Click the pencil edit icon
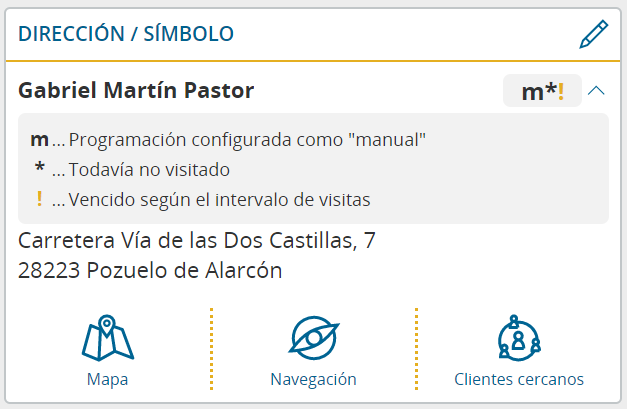 click(594, 34)
